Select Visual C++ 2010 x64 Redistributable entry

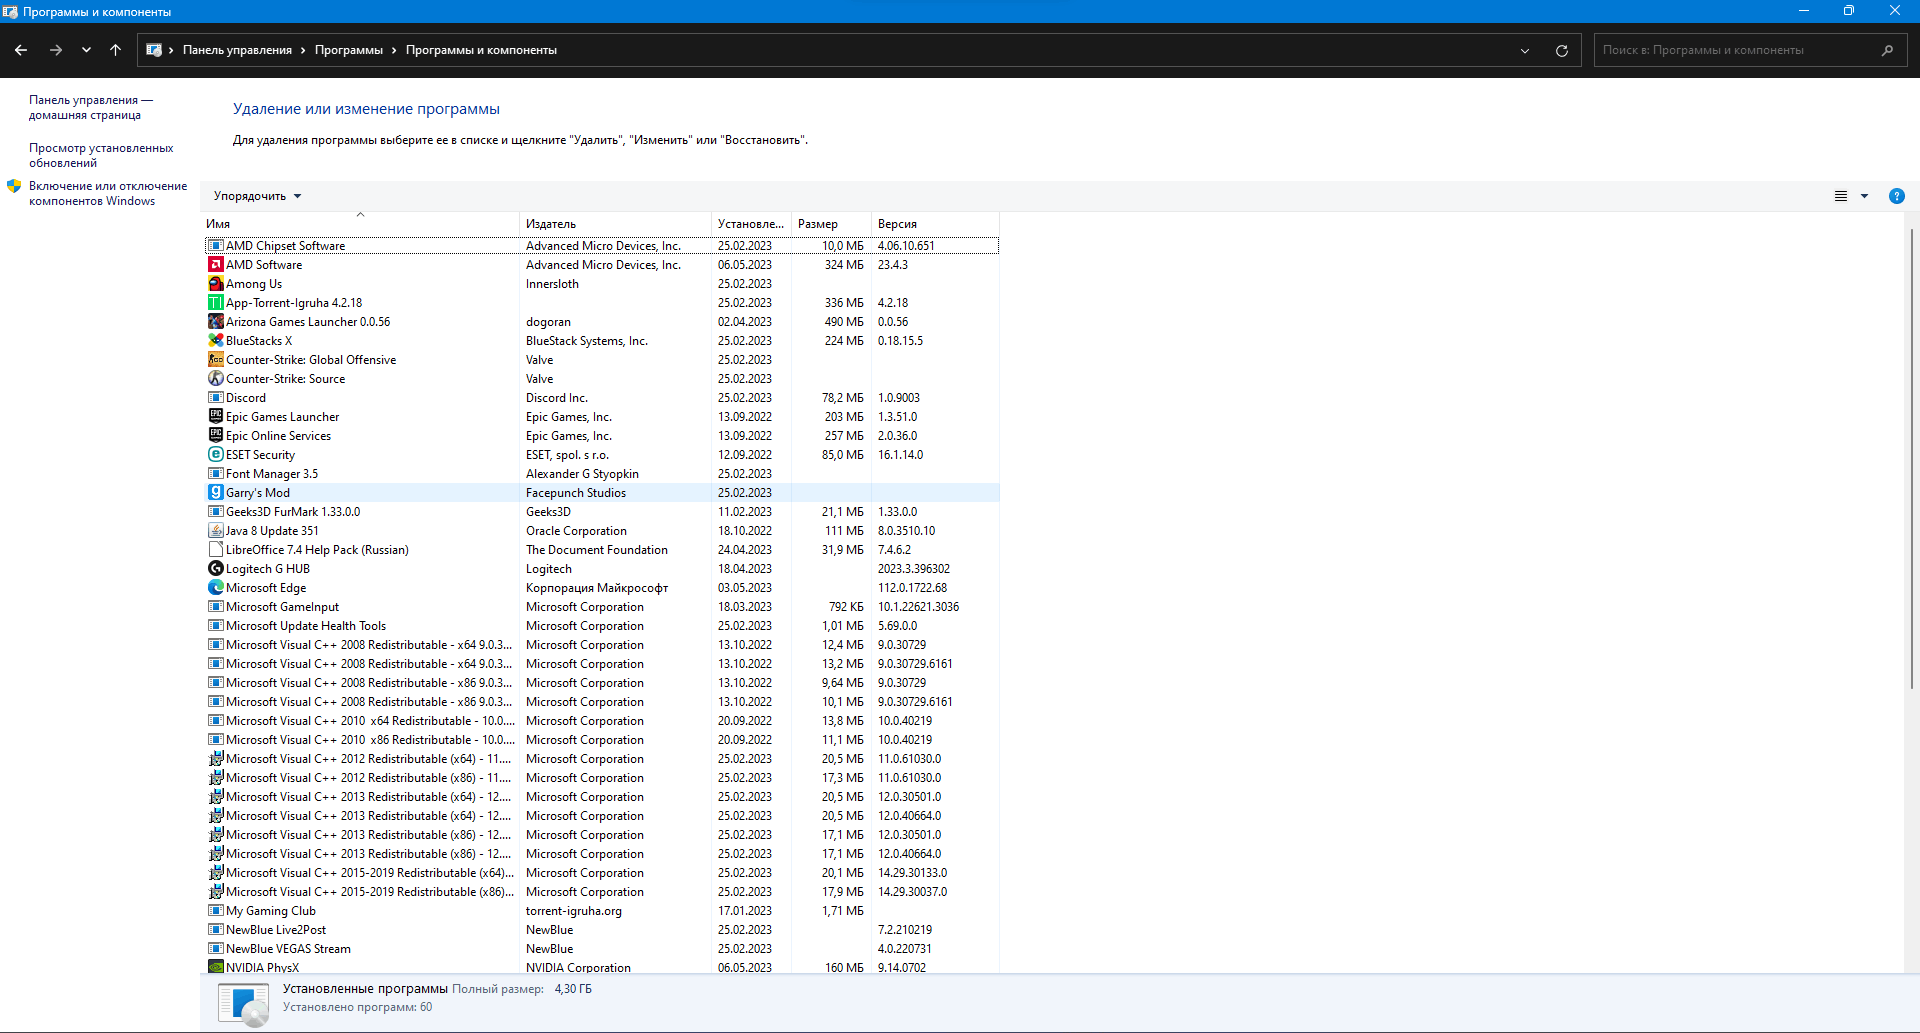click(602, 721)
